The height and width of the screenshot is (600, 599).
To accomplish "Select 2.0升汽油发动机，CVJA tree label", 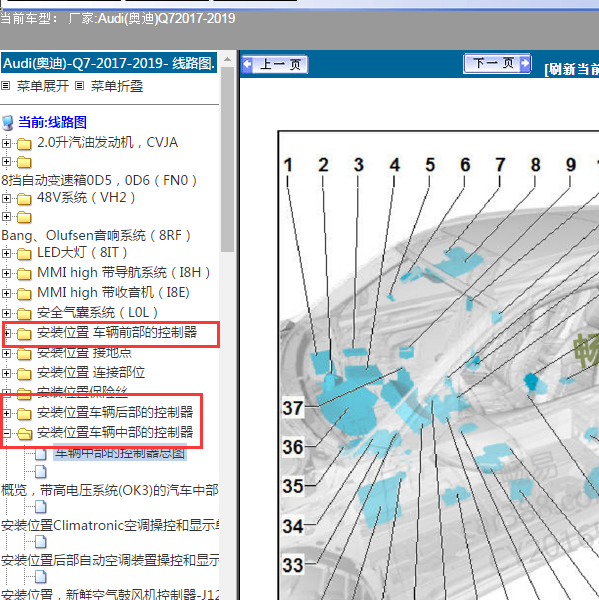I will pyautogui.click(x=108, y=142).
